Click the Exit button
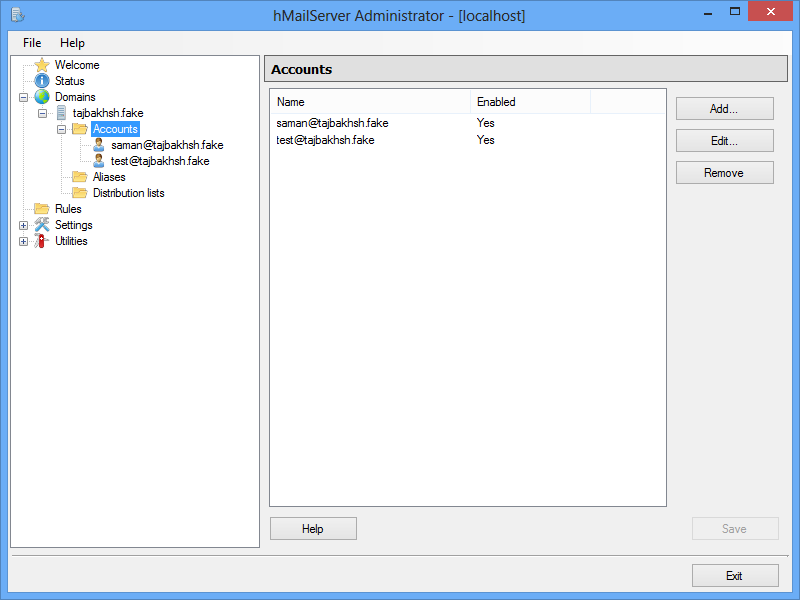 tap(735, 576)
